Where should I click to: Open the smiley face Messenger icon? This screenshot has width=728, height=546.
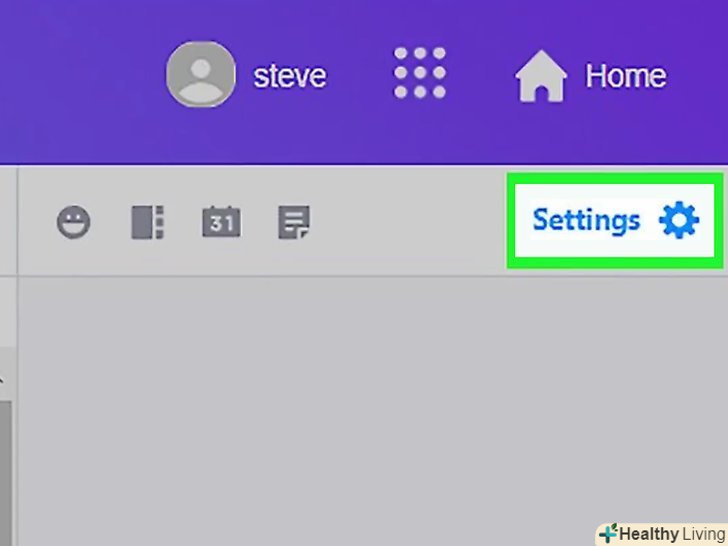click(73, 222)
